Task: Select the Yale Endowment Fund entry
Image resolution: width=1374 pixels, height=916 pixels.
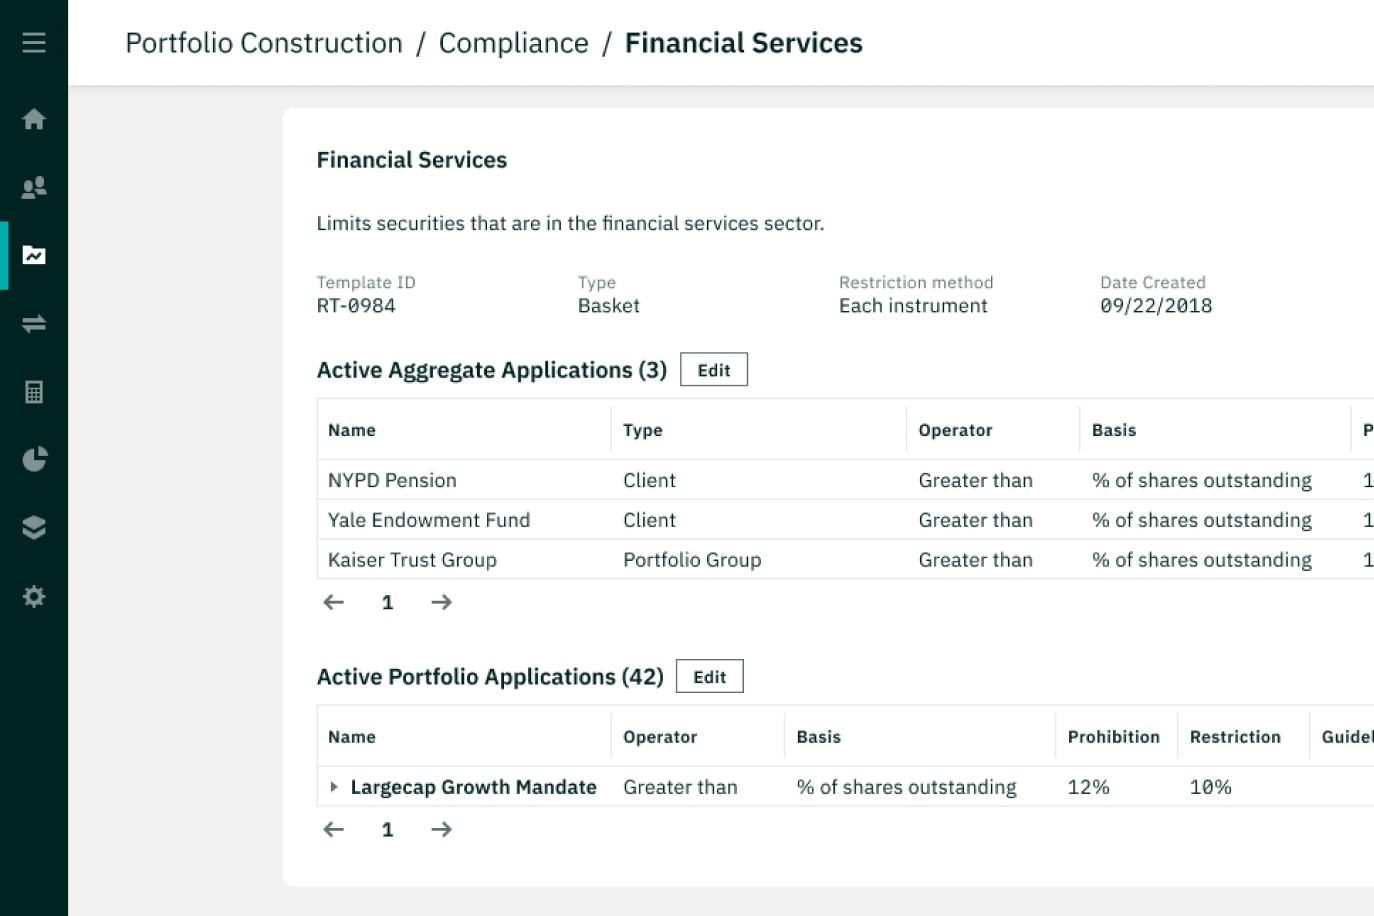Action: point(428,520)
